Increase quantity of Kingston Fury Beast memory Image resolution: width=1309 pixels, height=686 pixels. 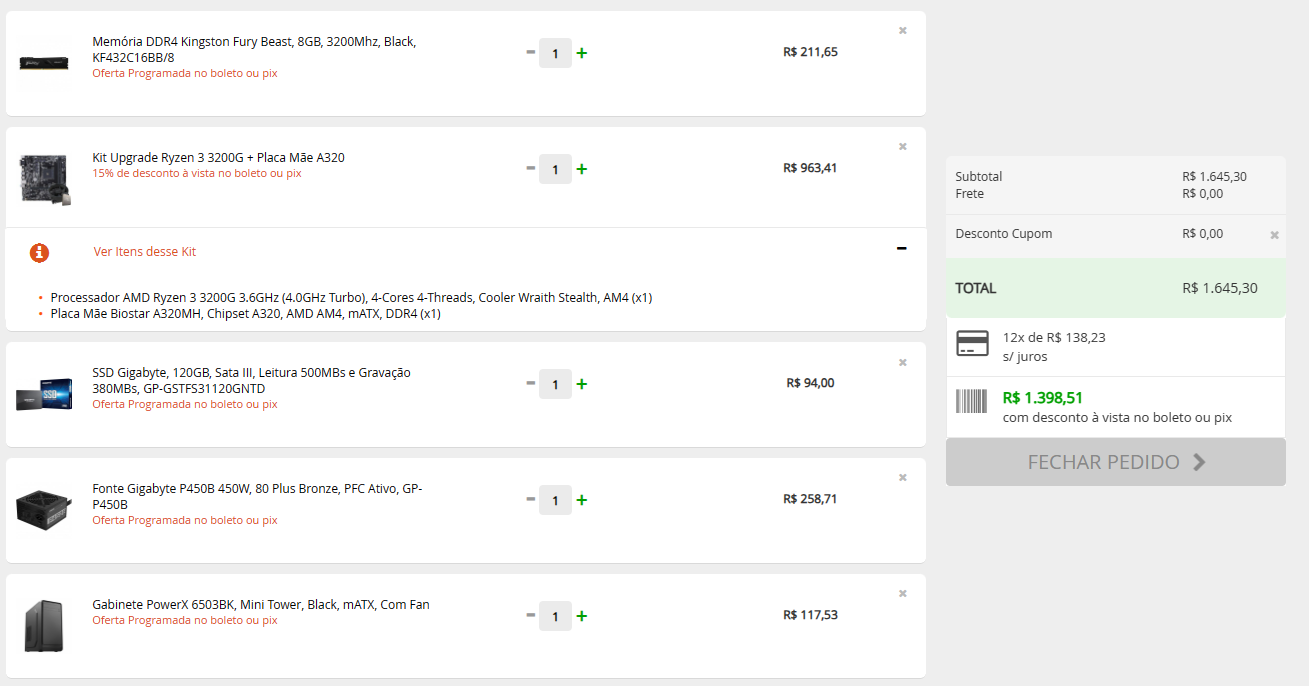tap(582, 53)
